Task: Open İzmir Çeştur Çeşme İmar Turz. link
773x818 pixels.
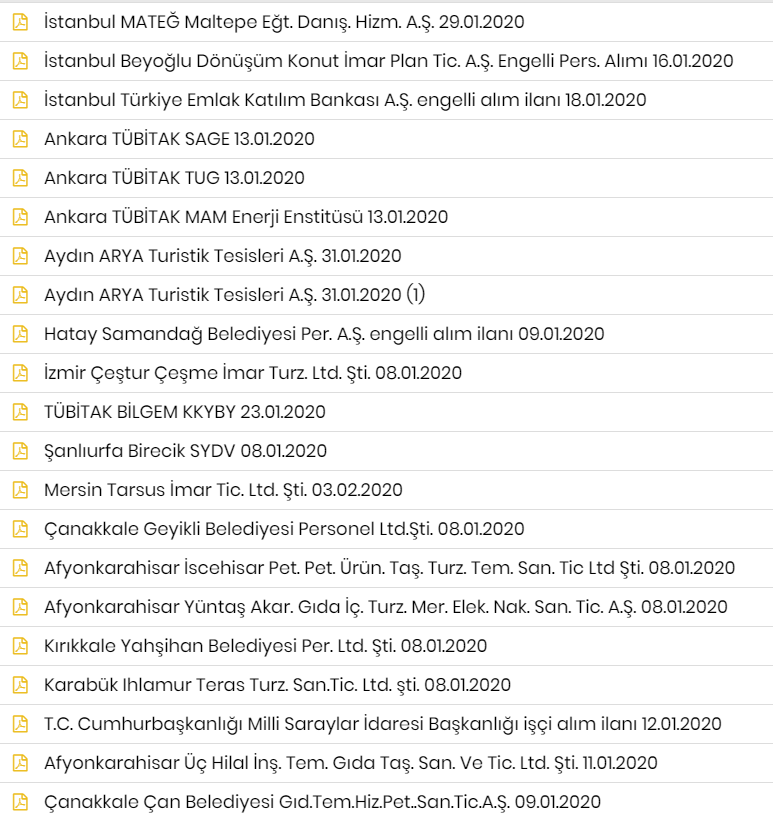Action: click(253, 374)
